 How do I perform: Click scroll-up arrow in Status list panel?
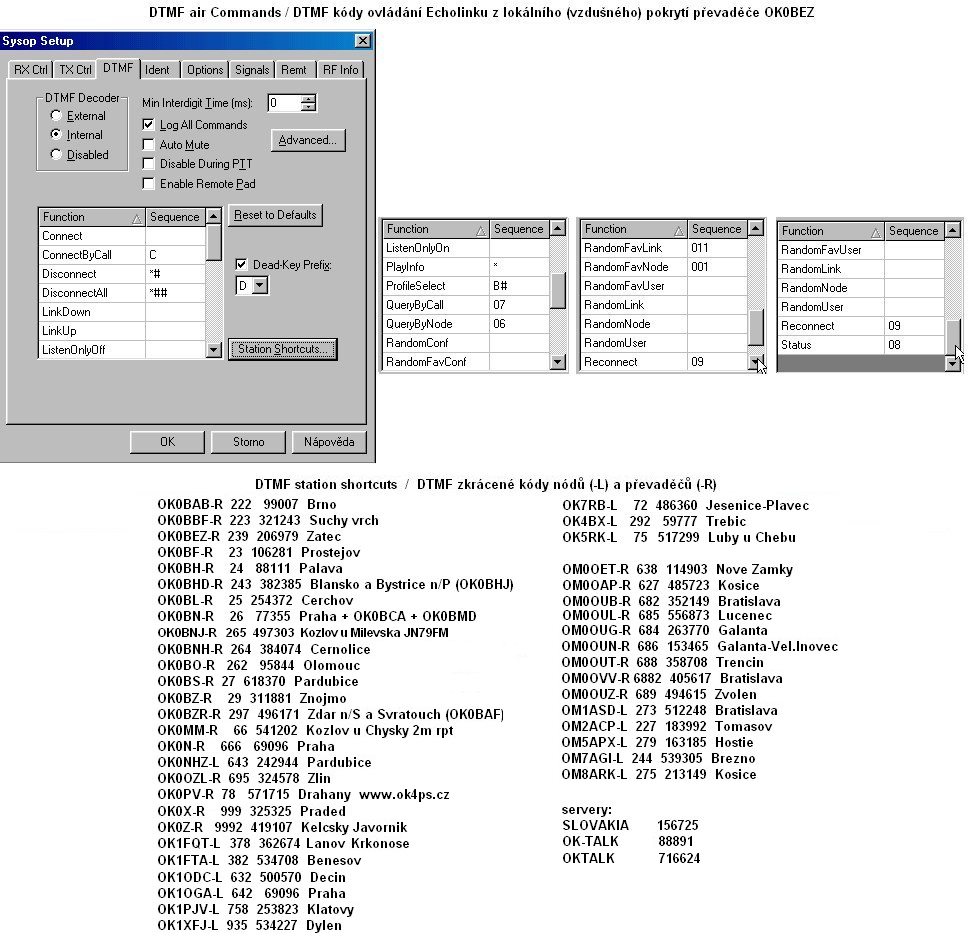tap(953, 230)
